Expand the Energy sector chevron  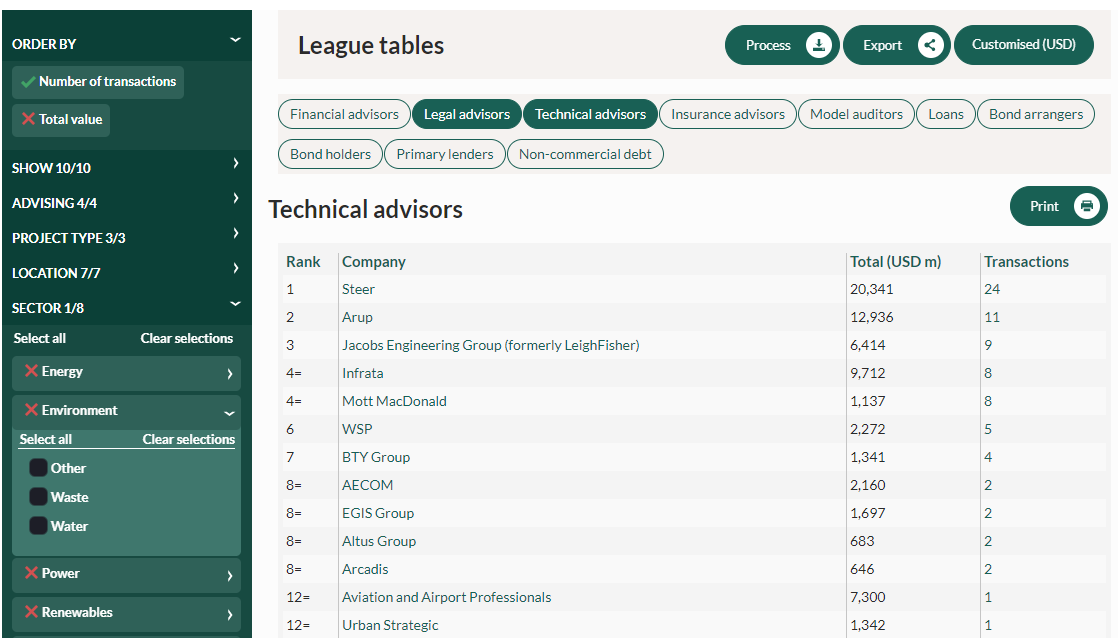click(x=230, y=374)
